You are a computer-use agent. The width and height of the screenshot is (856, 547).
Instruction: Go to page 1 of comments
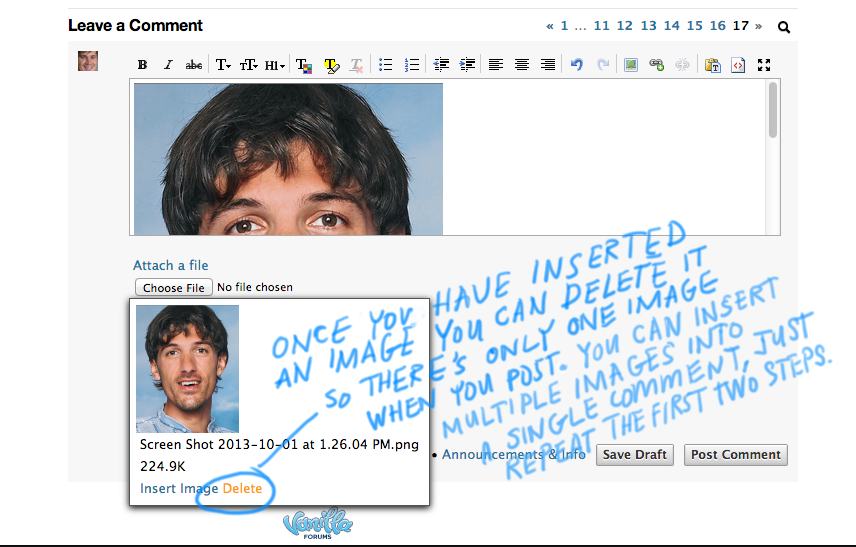click(x=564, y=26)
